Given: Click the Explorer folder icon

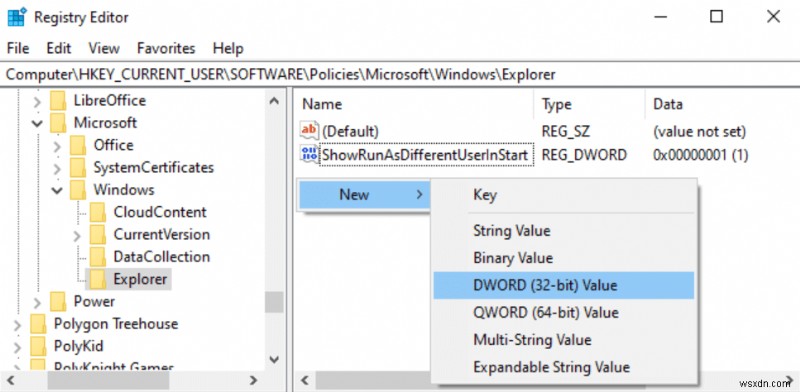Looking at the screenshot, I should click(x=97, y=279).
